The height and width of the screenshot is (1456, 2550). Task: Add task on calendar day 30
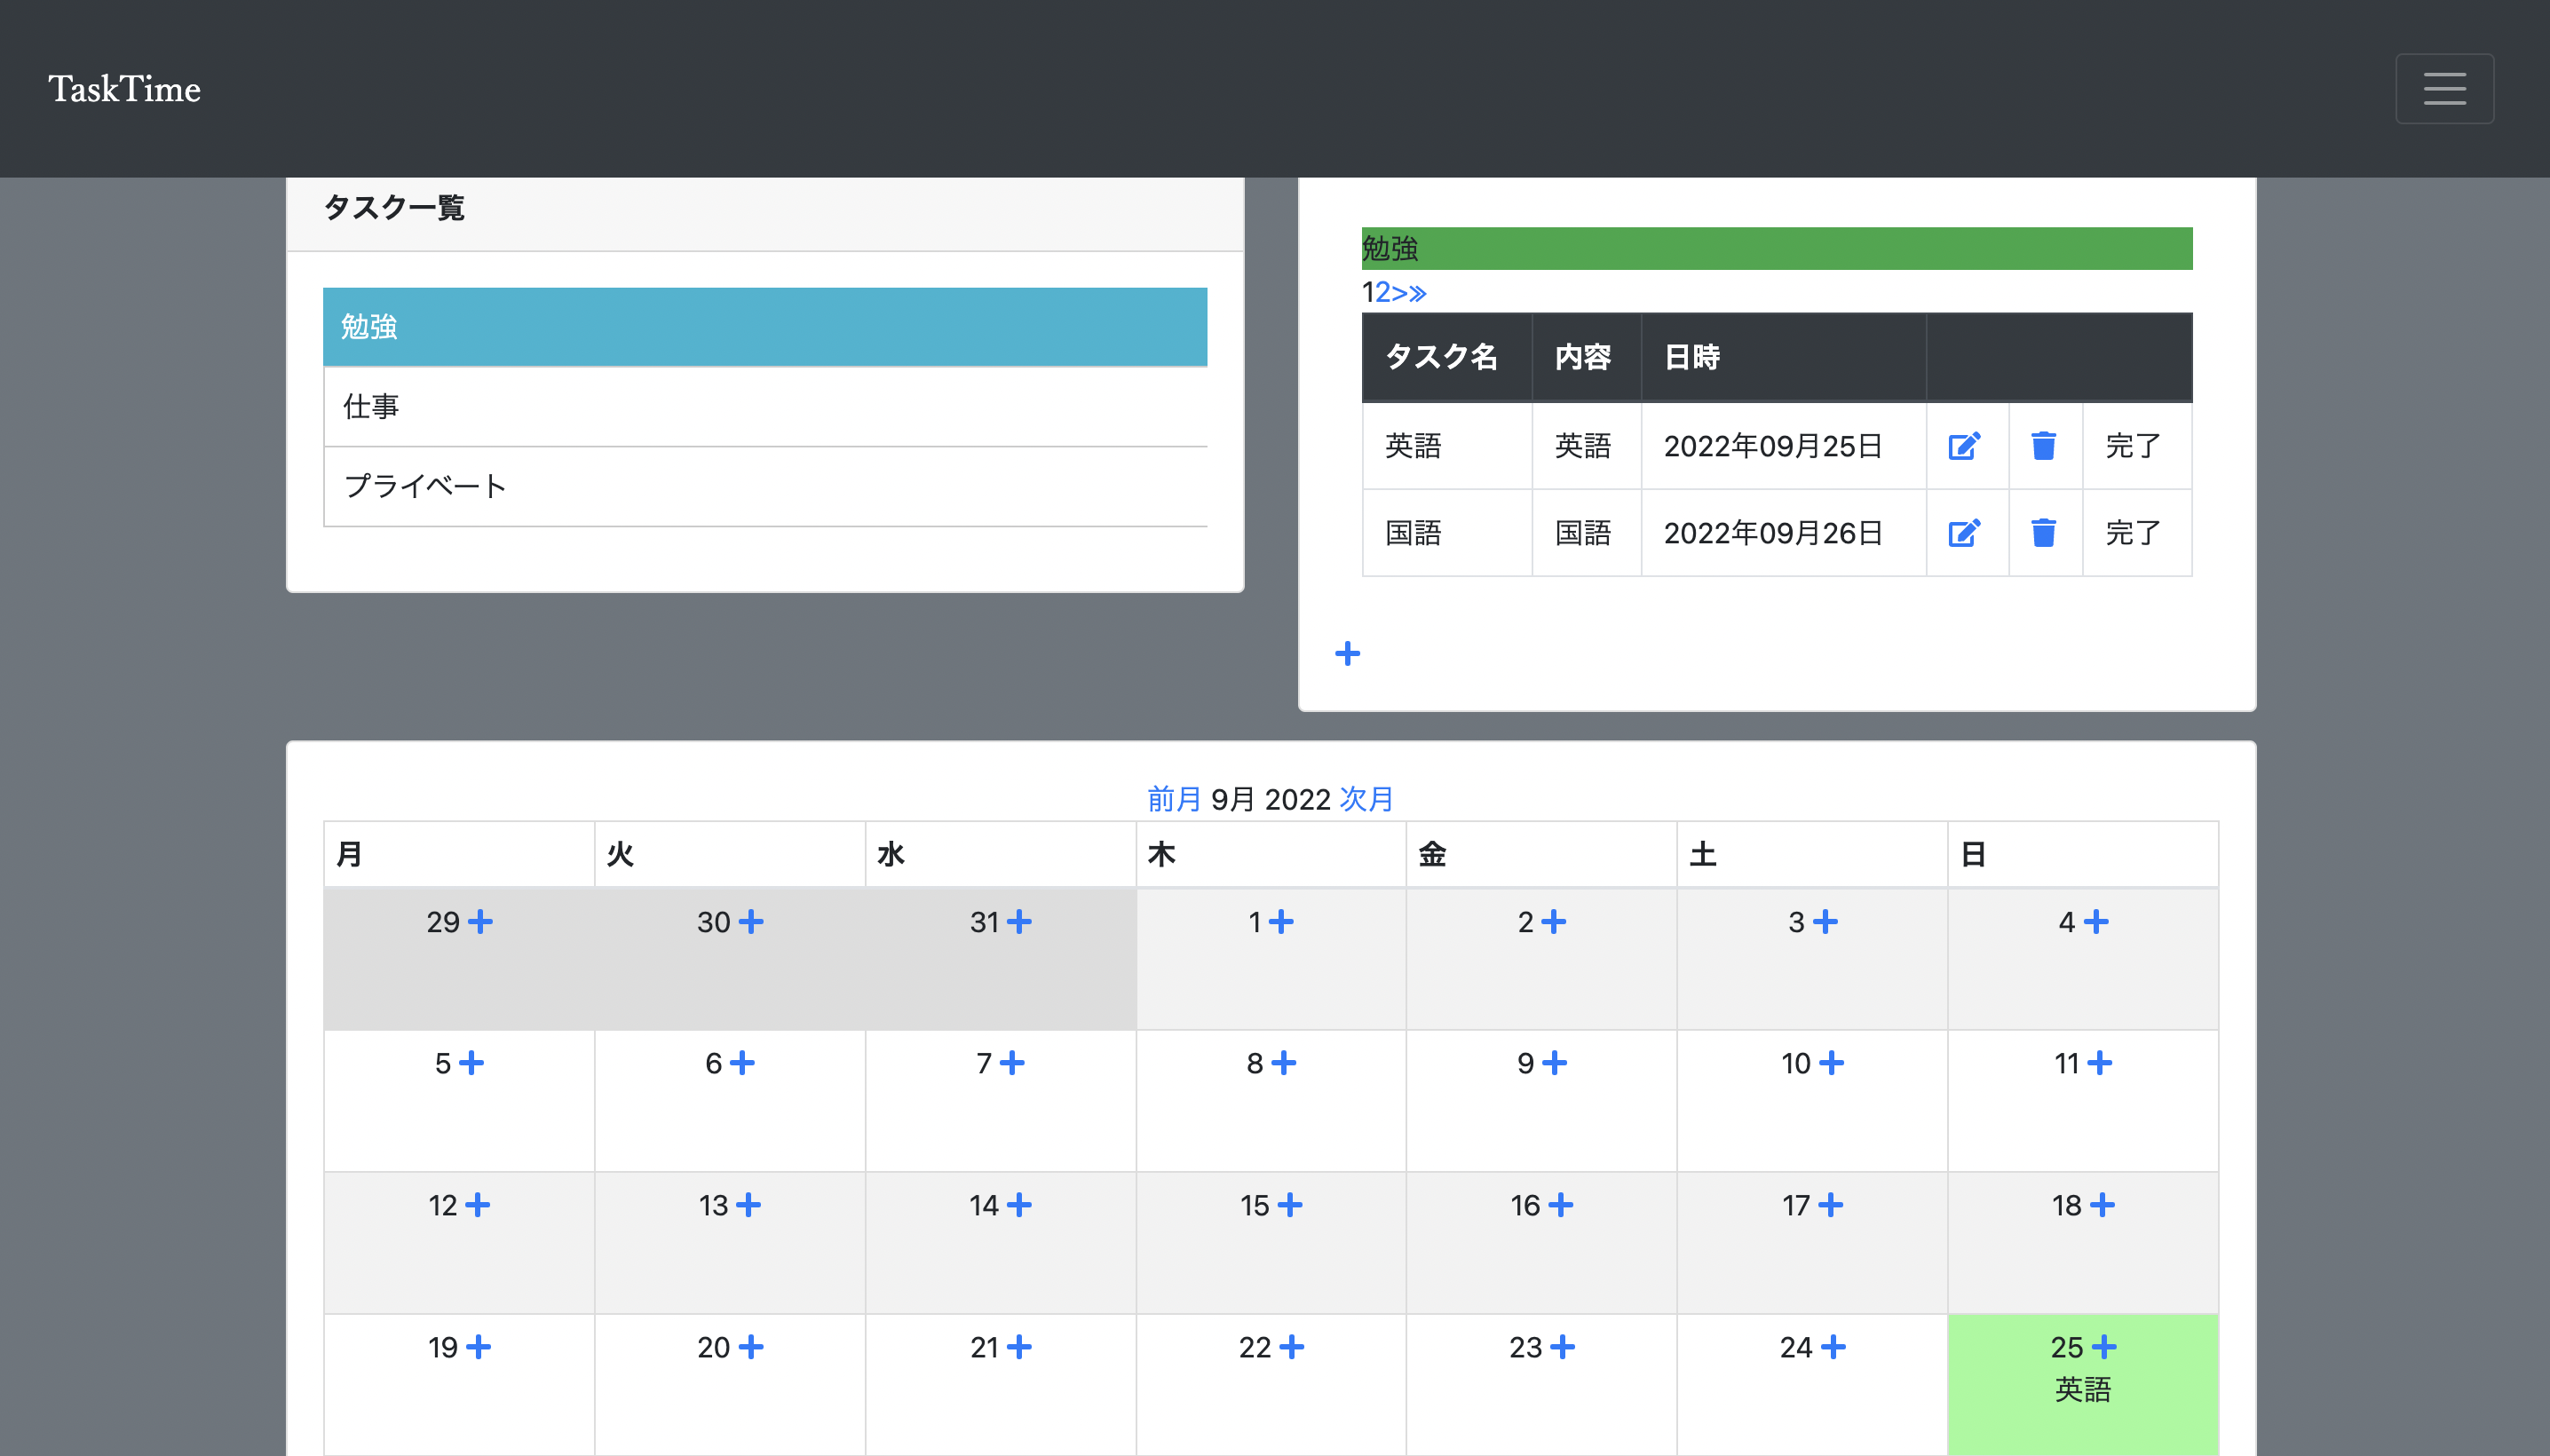(x=751, y=921)
